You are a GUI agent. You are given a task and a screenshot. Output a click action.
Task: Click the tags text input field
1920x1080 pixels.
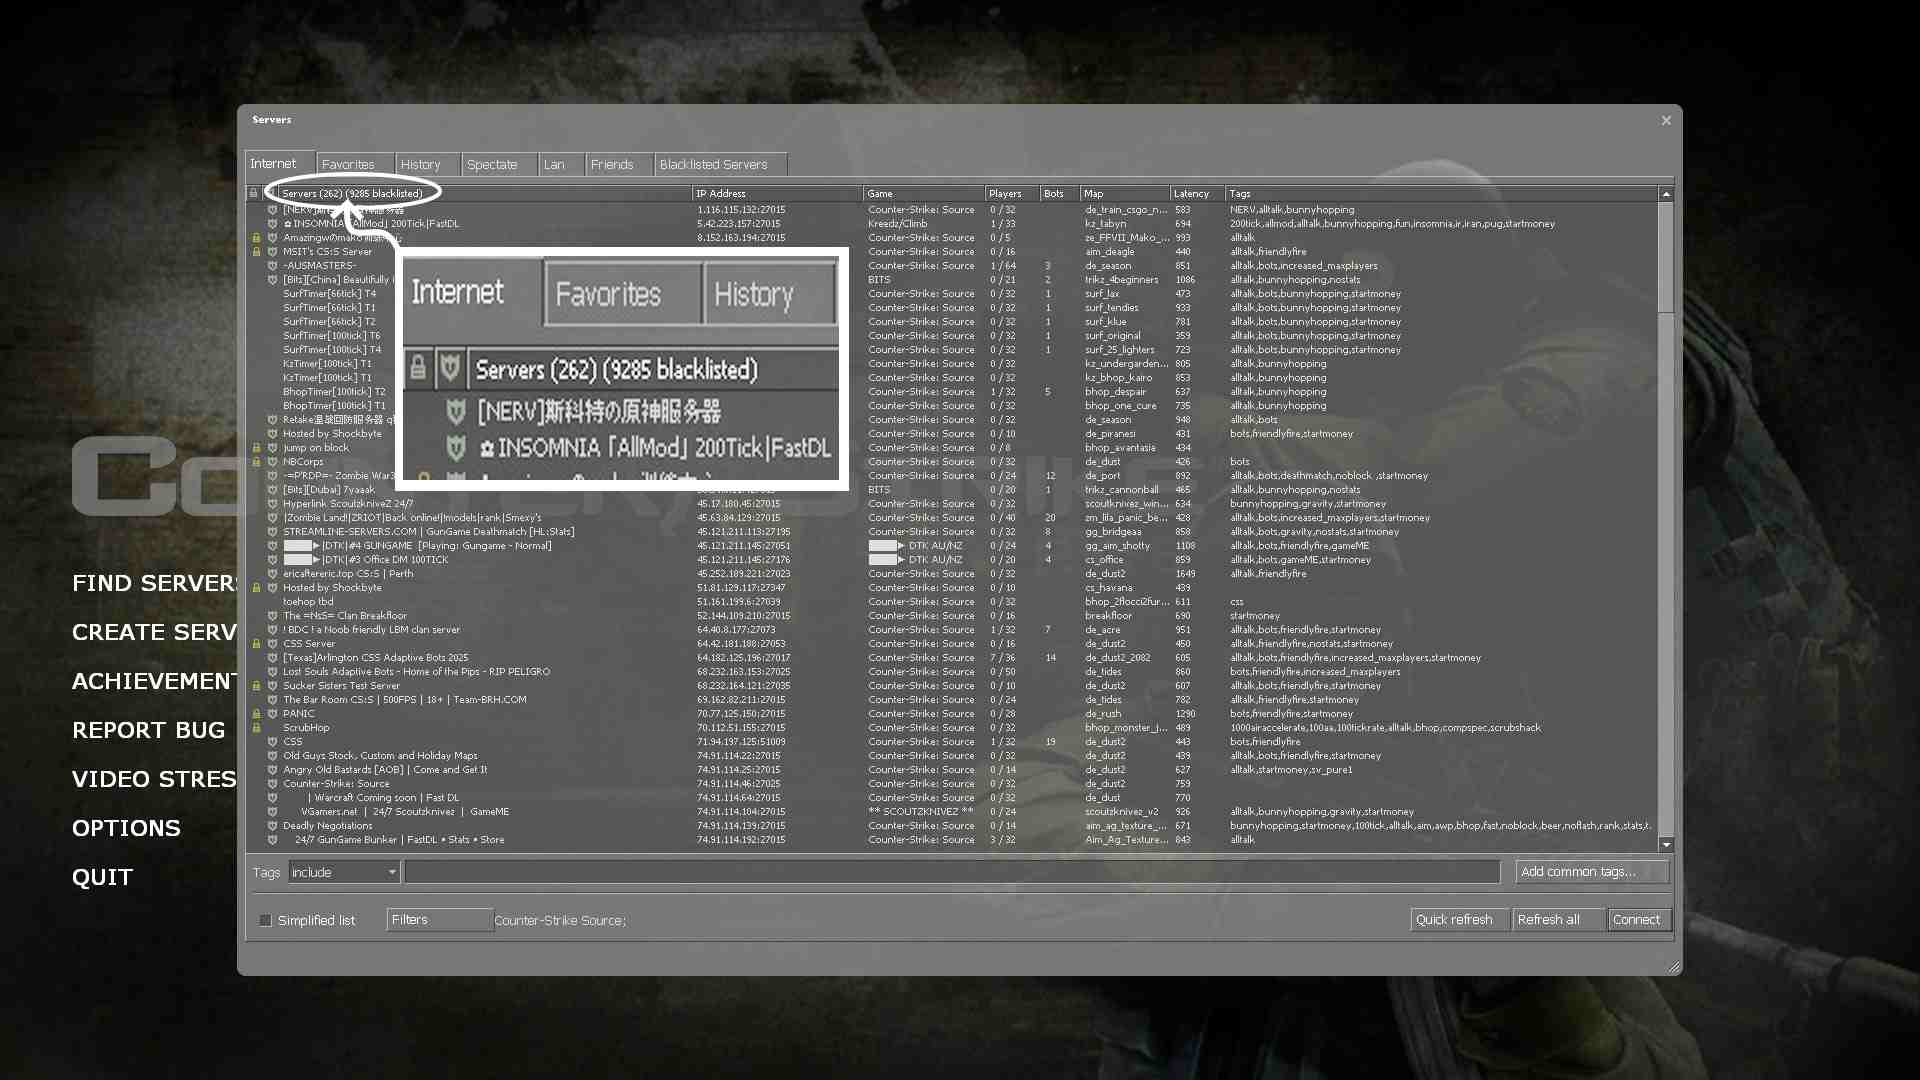[x=950, y=872]
